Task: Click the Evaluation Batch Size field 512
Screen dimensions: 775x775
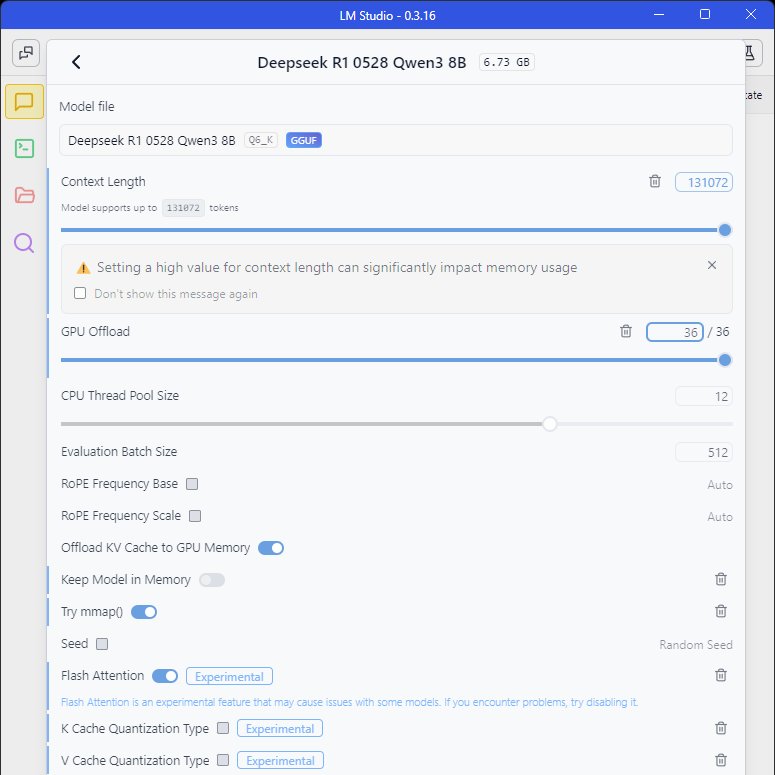Action: (704, 452)
